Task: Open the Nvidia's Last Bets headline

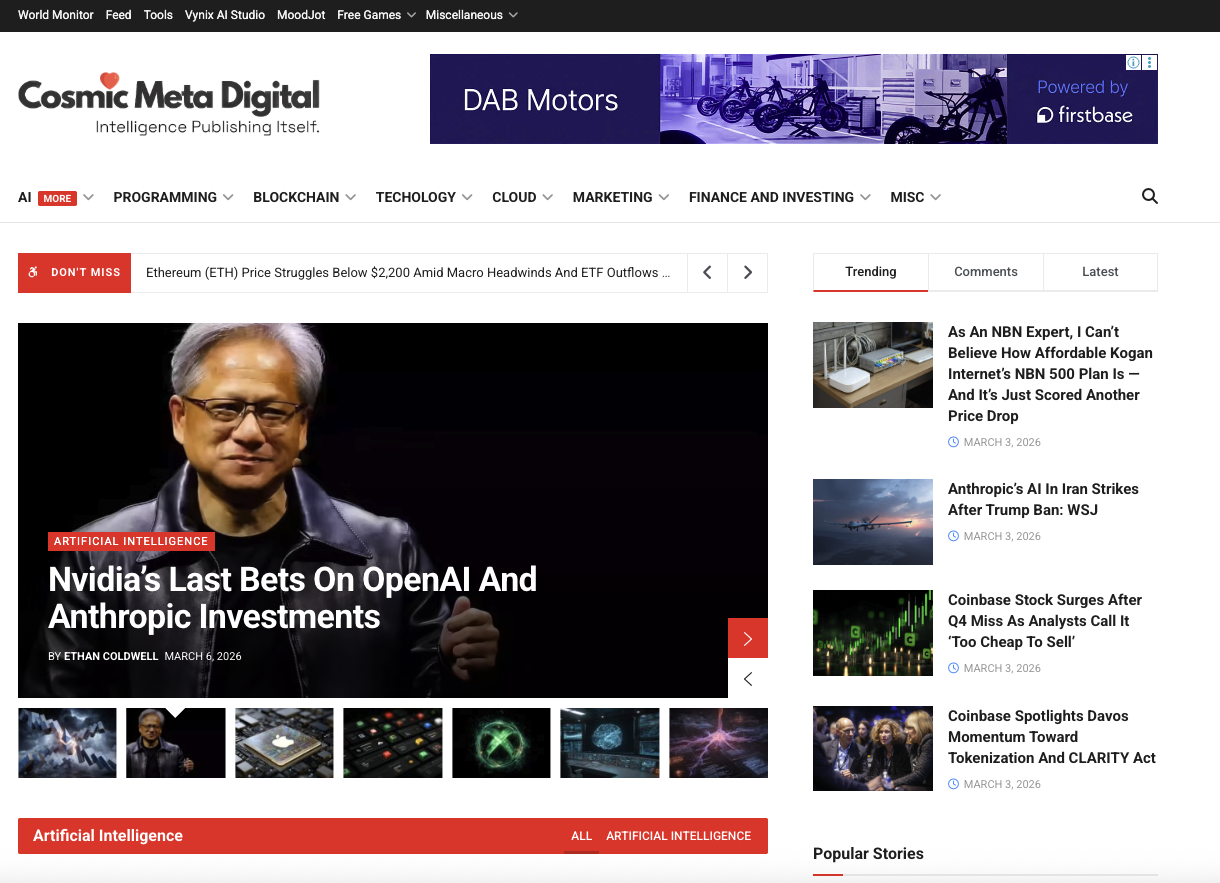Action: coord(293,598)
